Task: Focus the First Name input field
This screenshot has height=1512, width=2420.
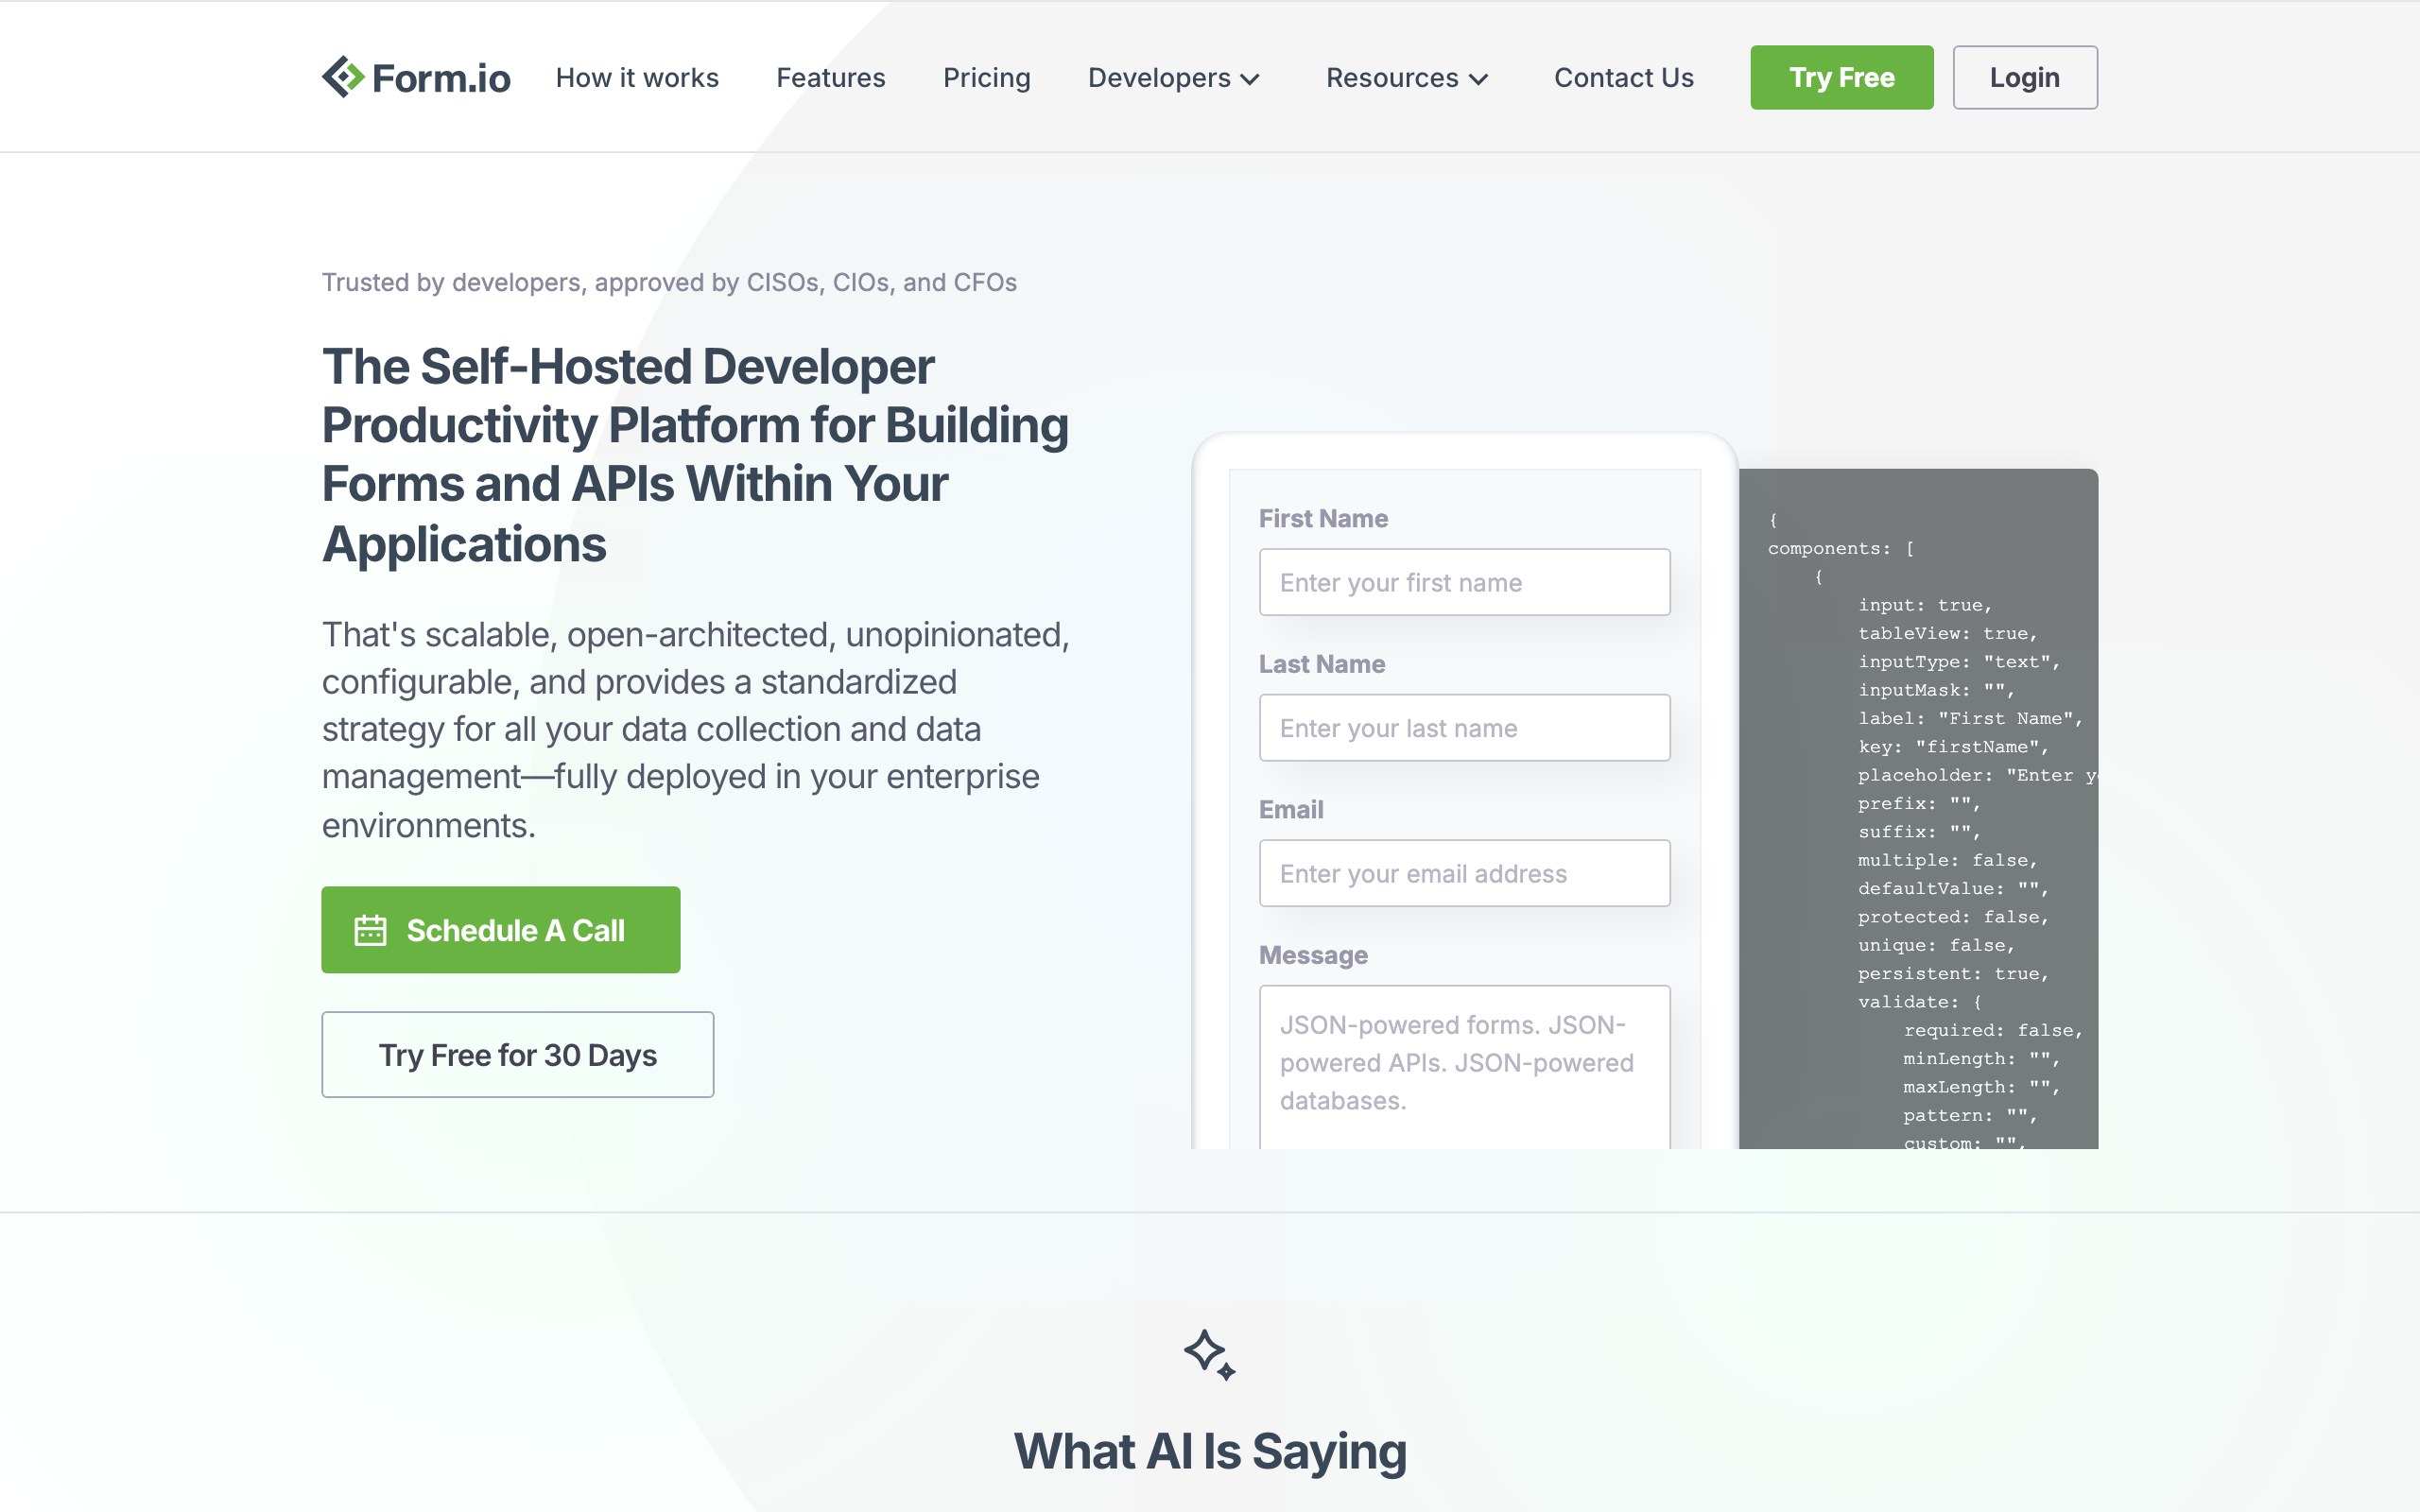Action: (x=1464, y=583)
